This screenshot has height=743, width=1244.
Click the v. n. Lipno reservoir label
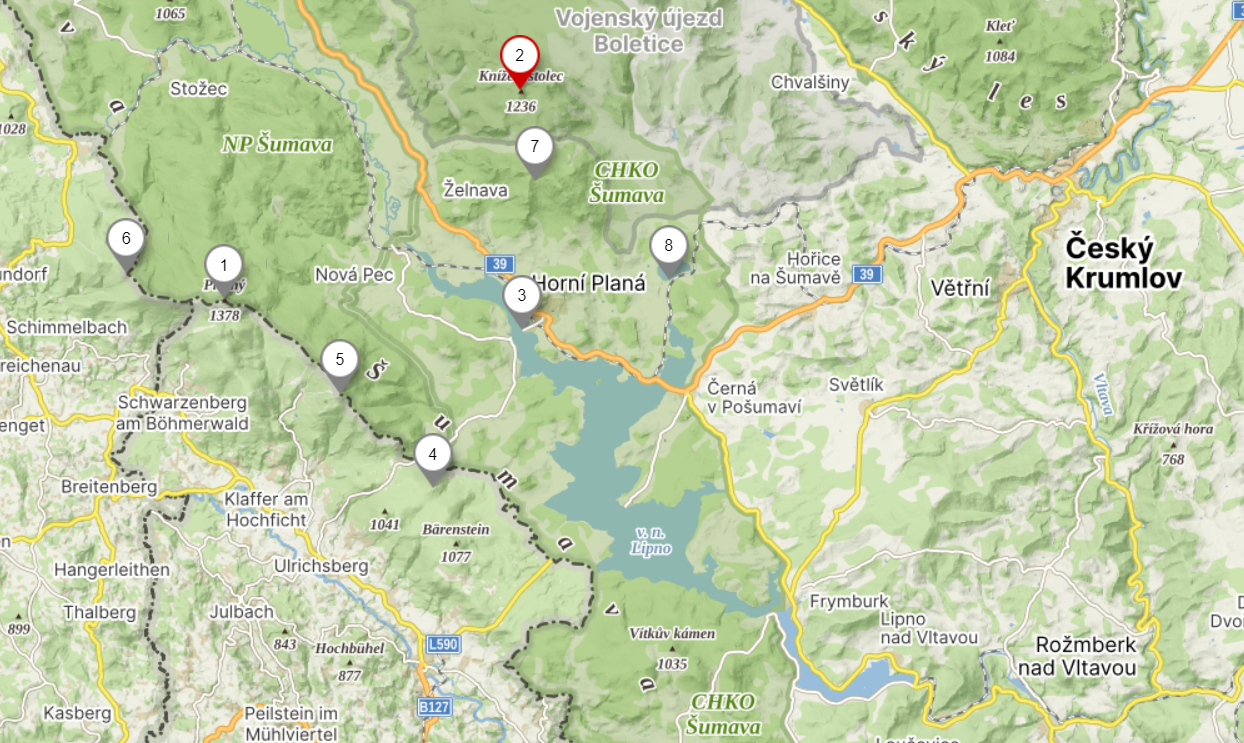[651, 541]
